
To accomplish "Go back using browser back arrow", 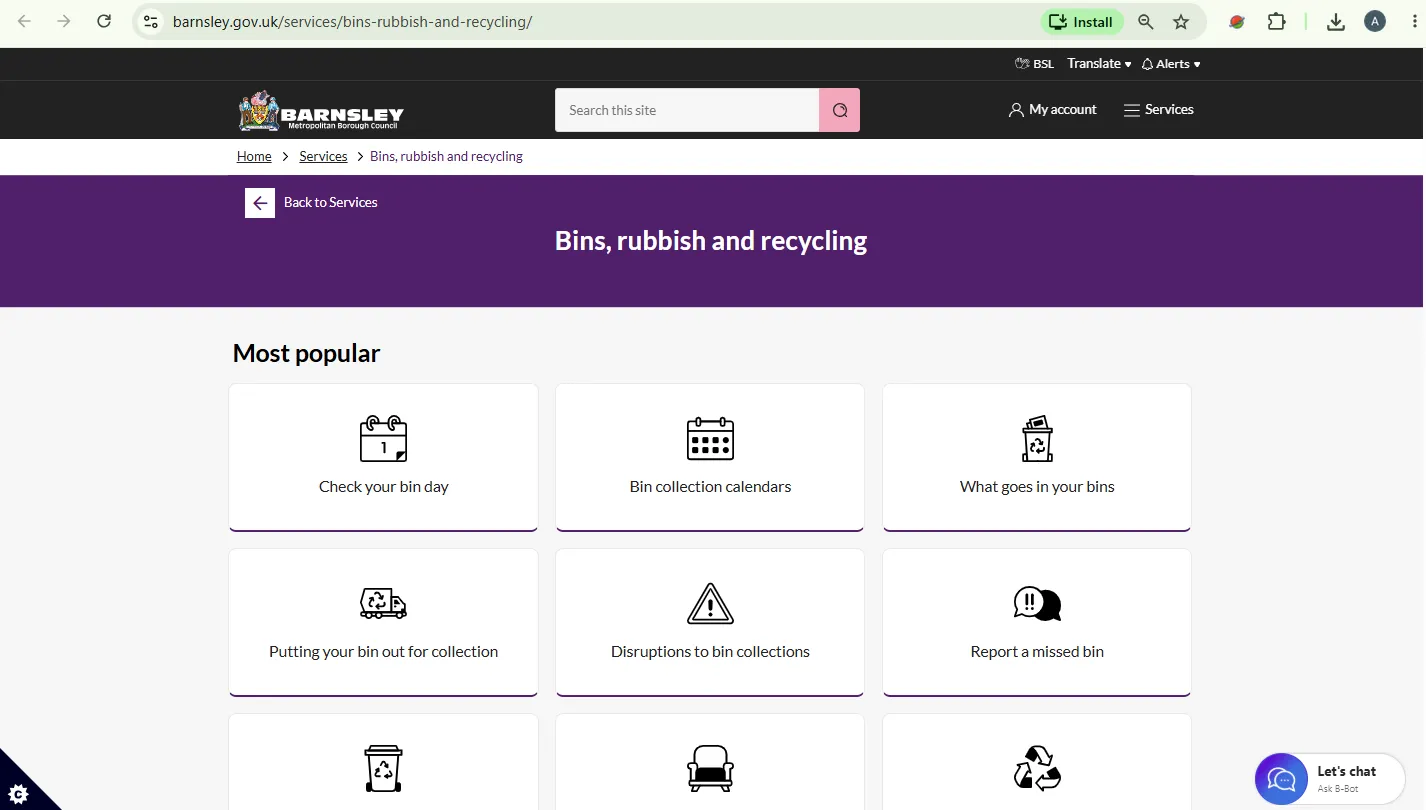I will coord(25,21).
